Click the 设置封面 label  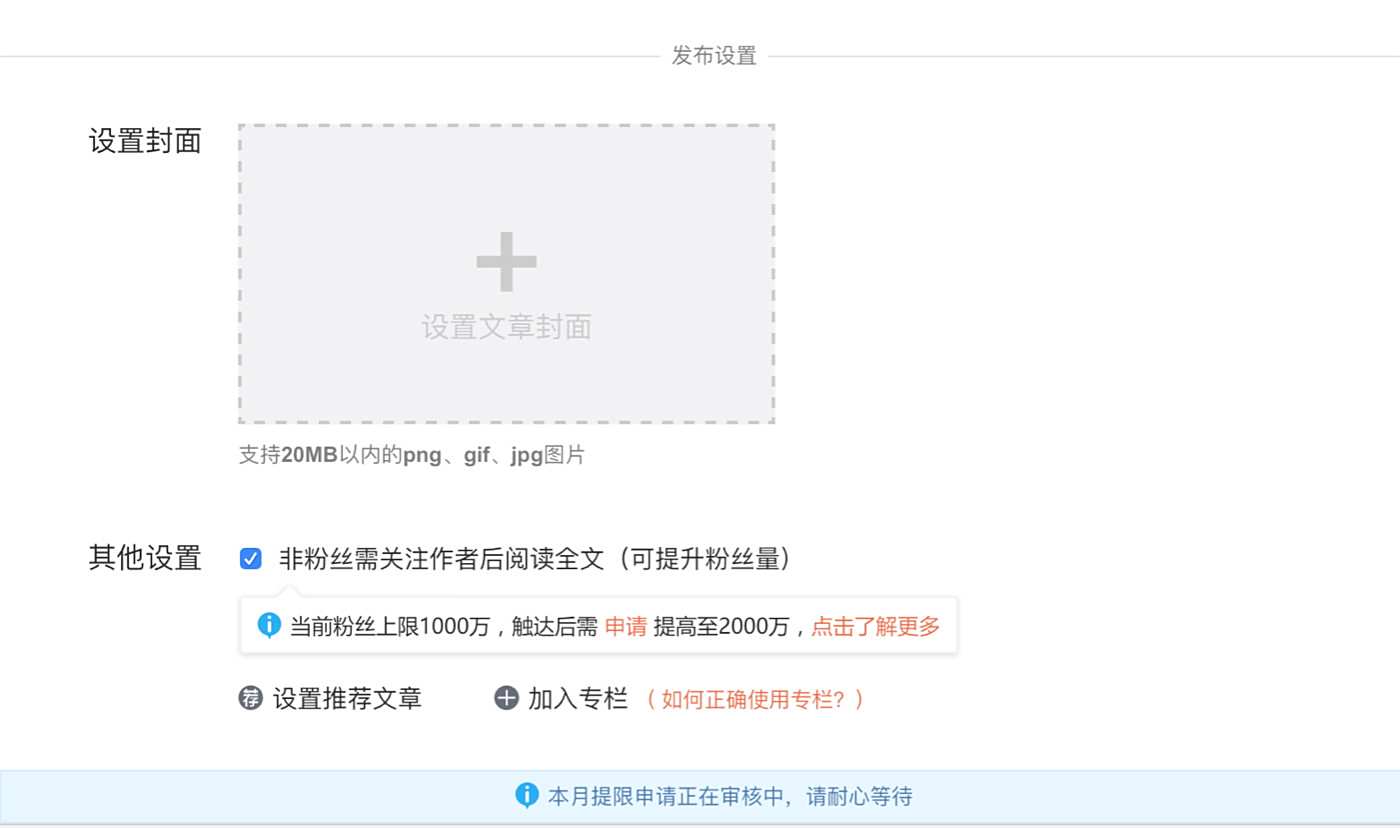145,141
